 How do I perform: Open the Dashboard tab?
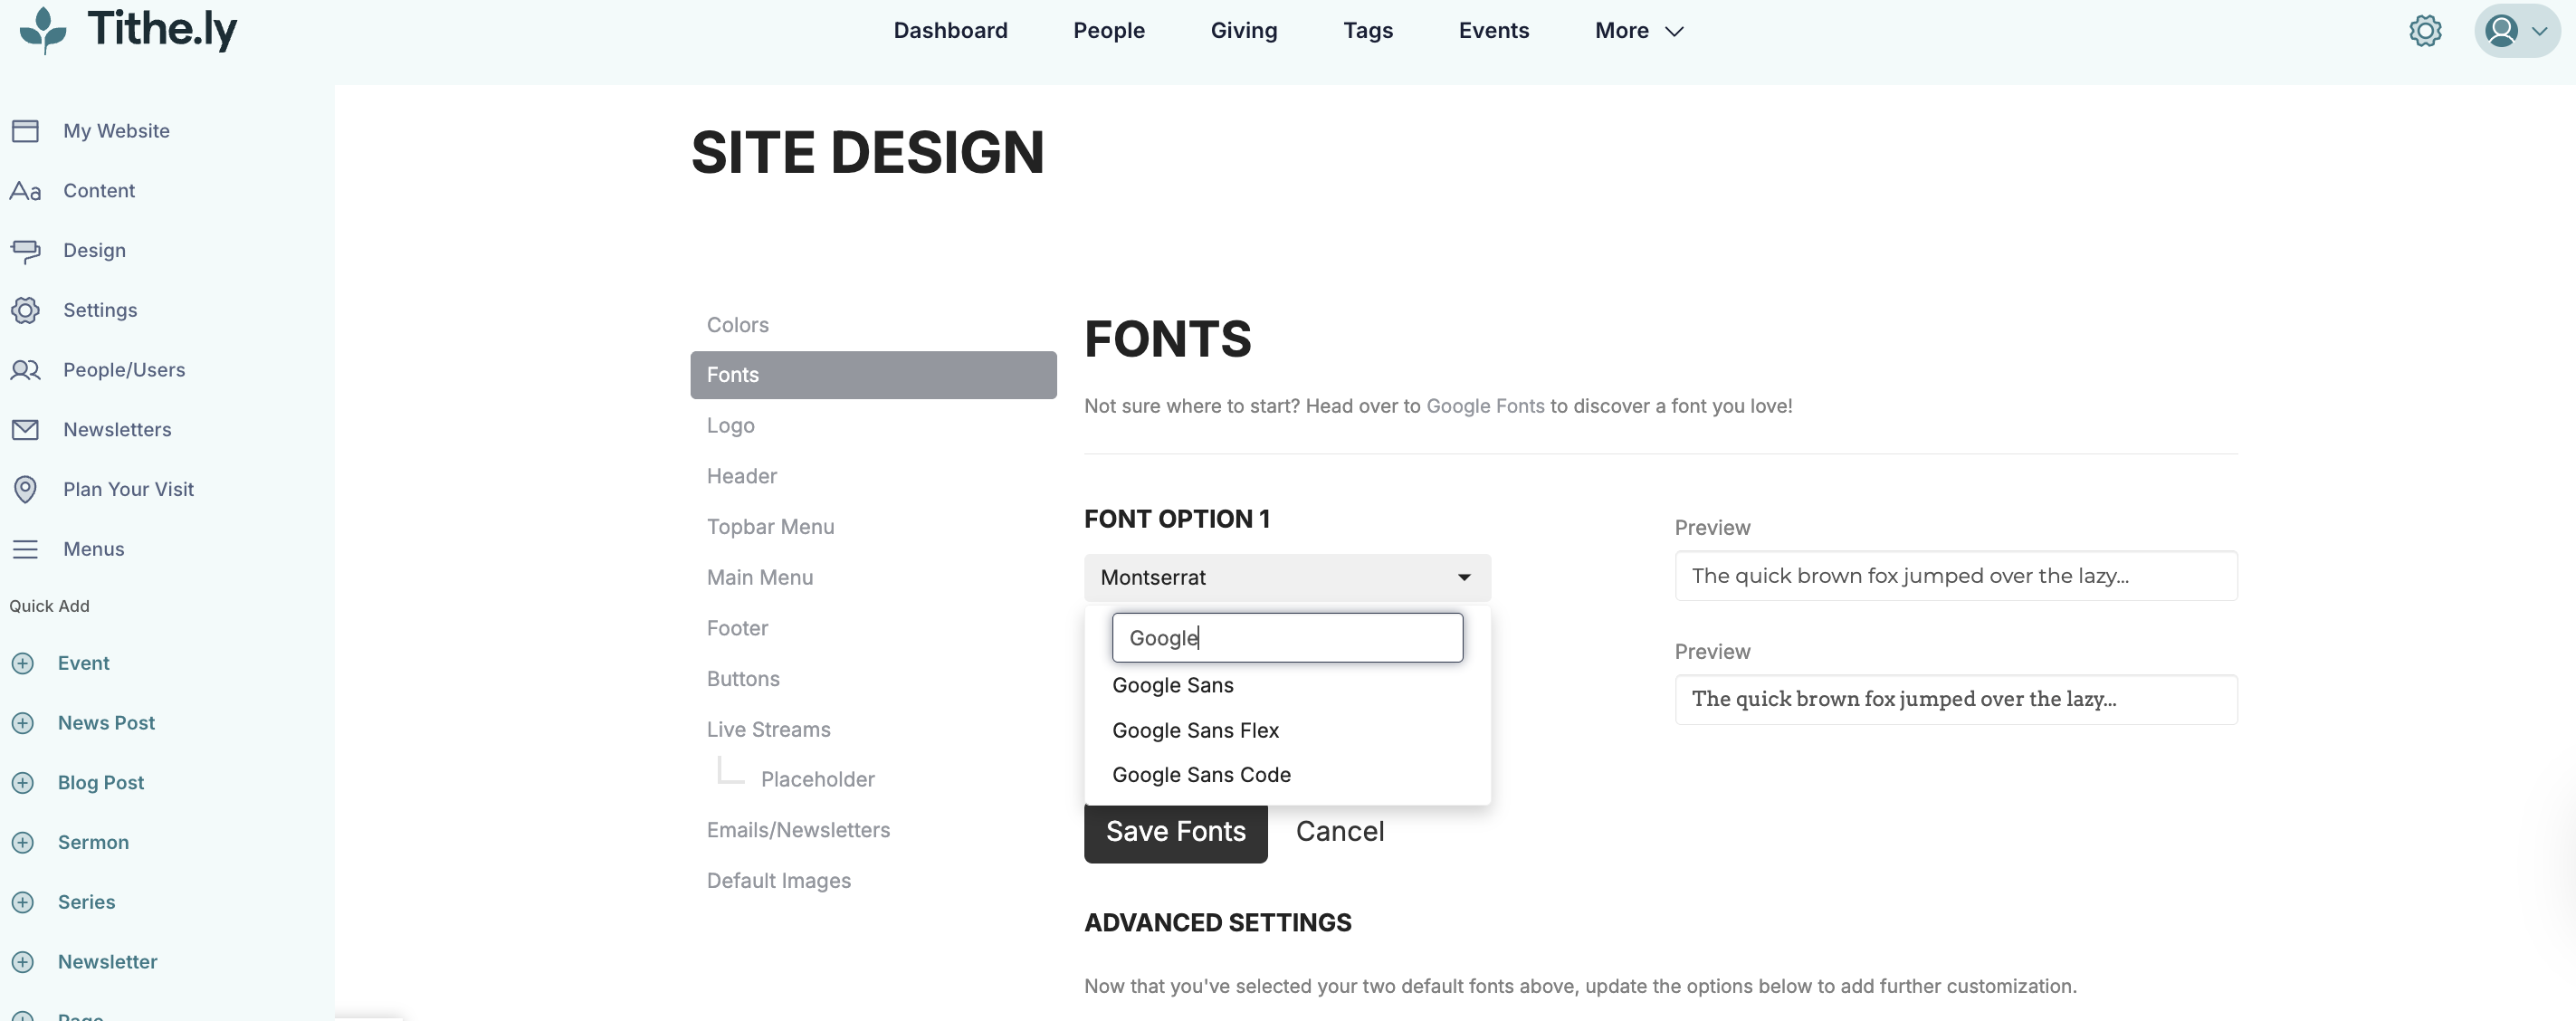click(950, 31)
